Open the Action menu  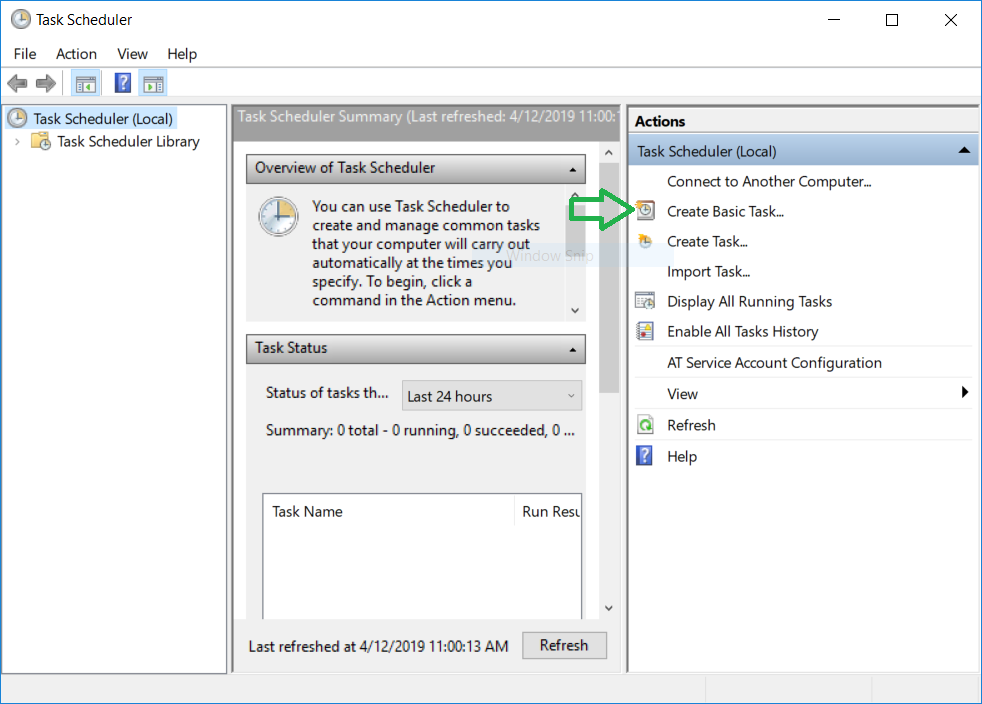(x=76, y=54)
